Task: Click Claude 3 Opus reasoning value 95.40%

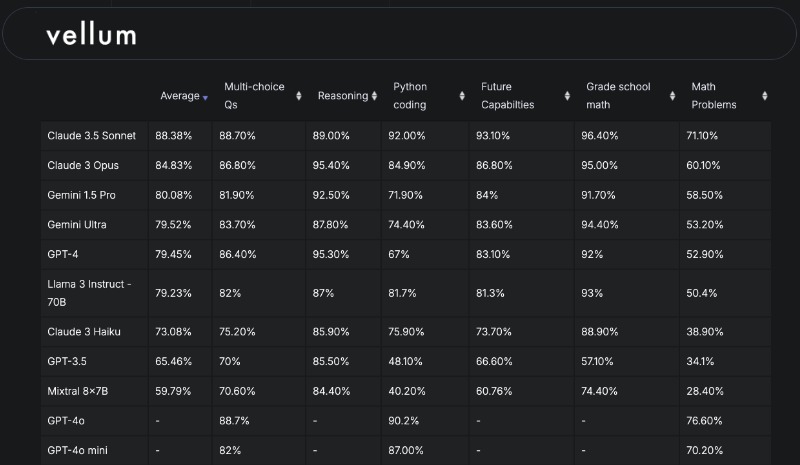Action: [x=331, y=165]
